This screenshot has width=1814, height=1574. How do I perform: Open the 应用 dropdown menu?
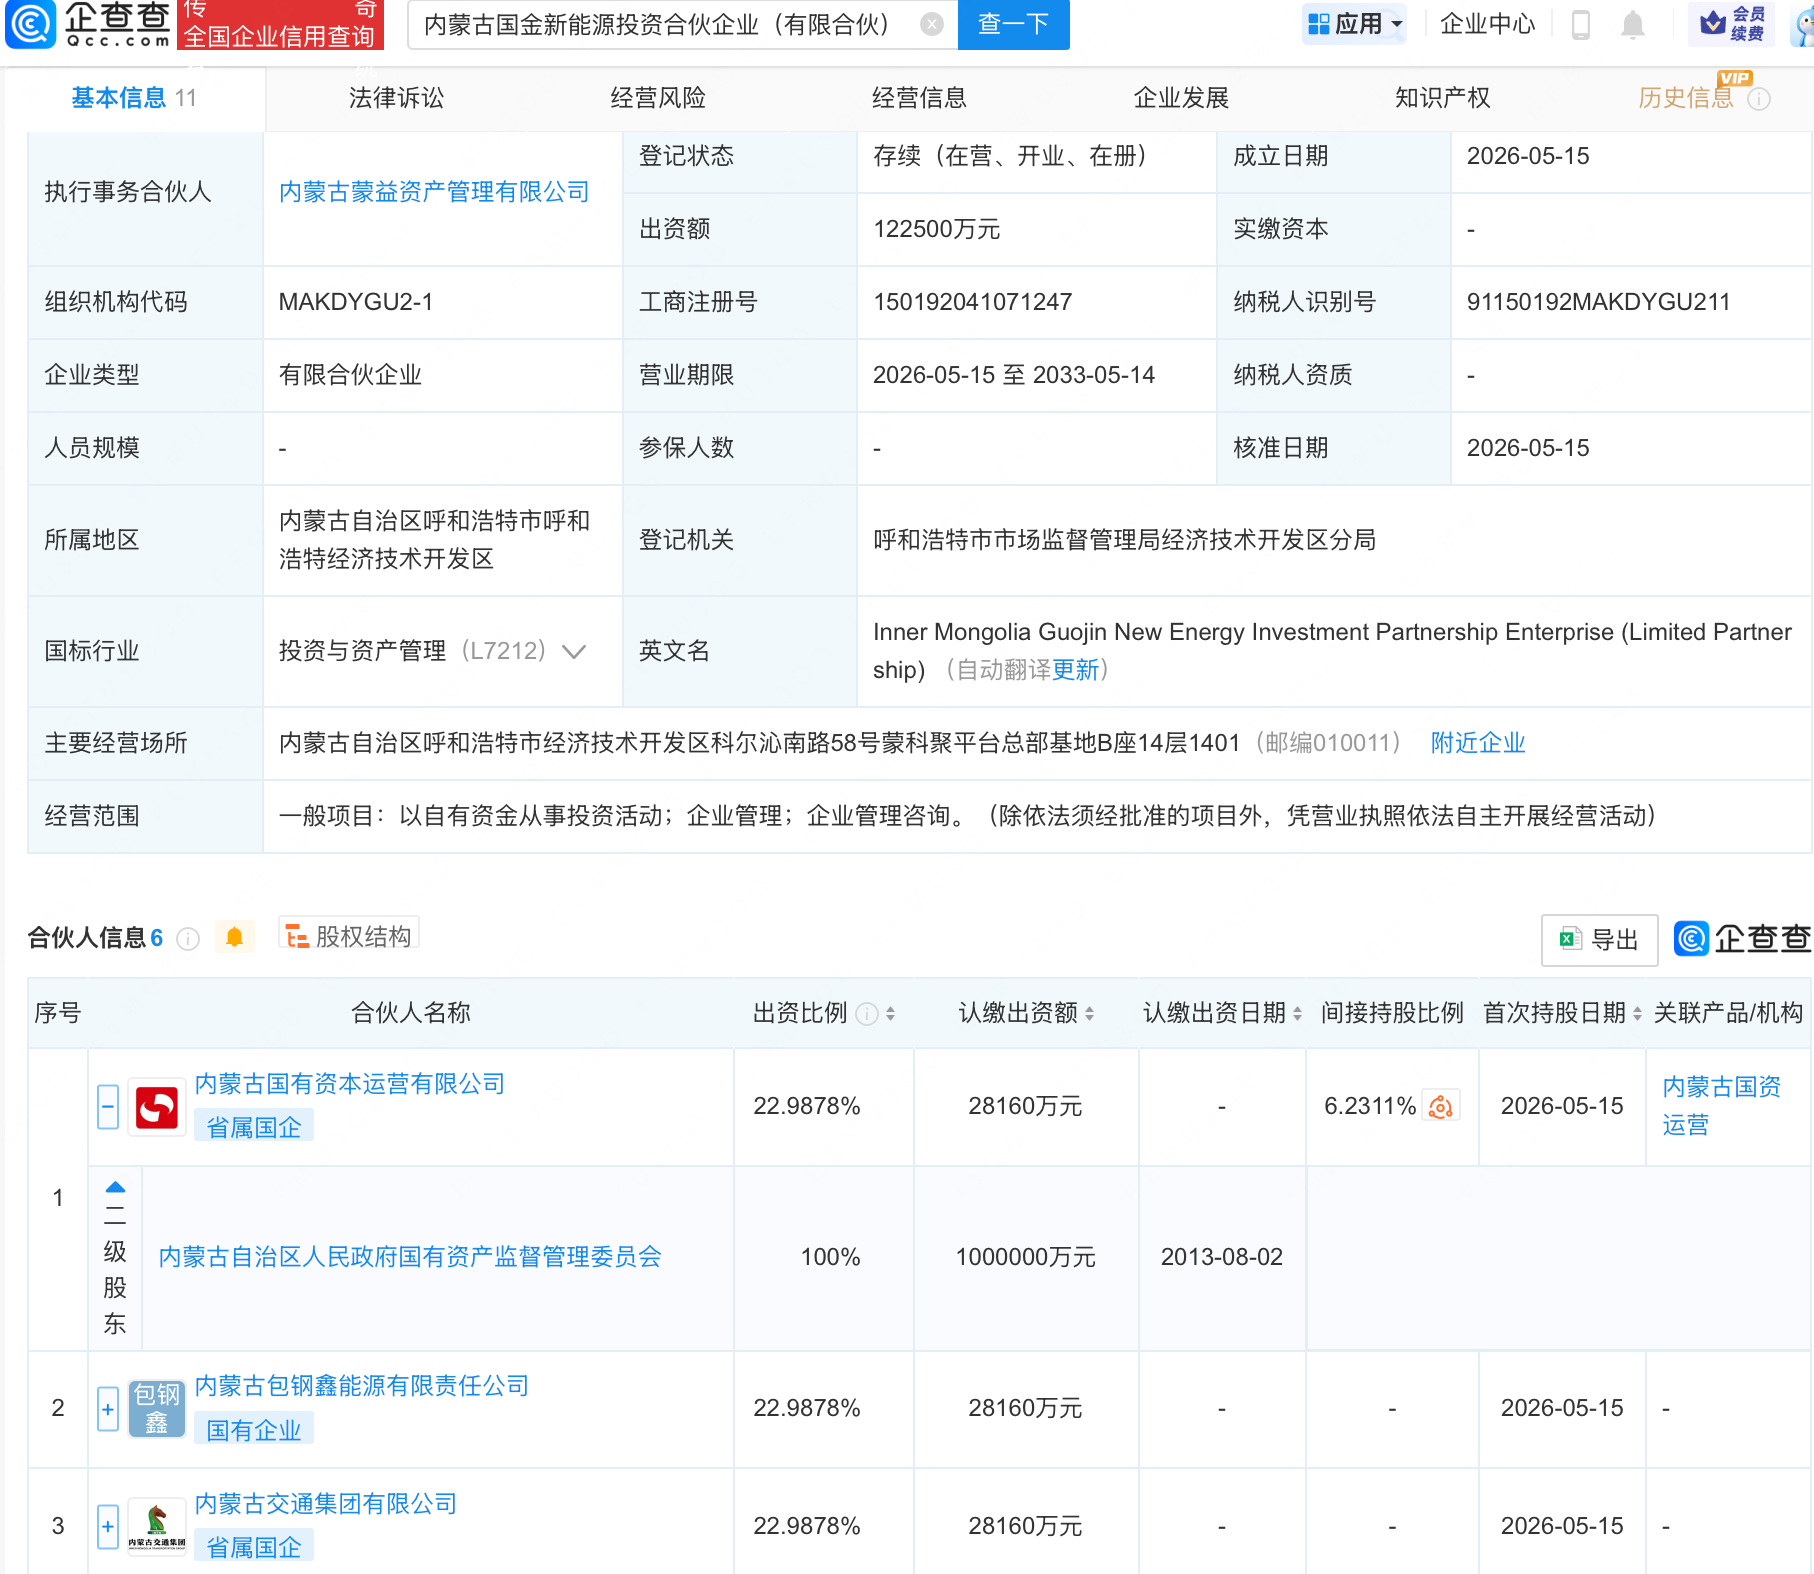point(1355,24)
